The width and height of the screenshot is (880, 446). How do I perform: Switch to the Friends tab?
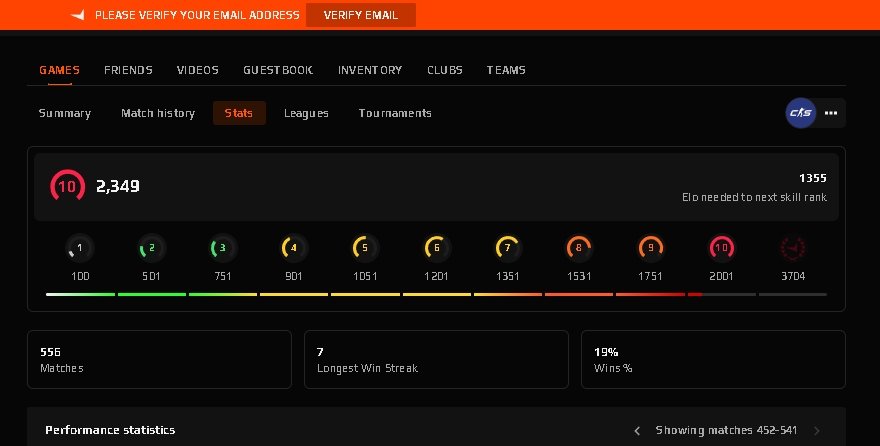pos(128,70)
